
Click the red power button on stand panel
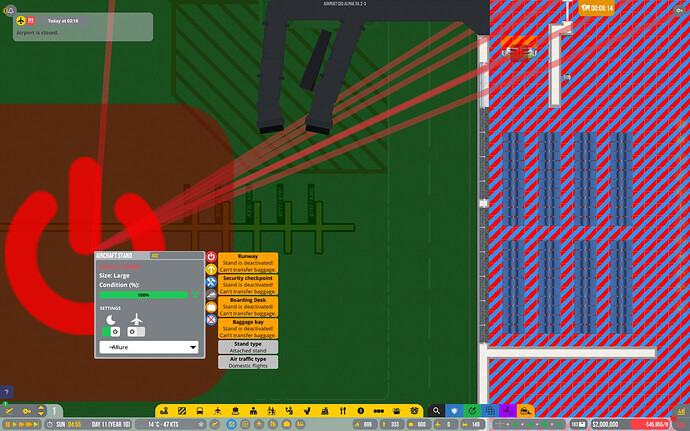[x=211, y=257]
